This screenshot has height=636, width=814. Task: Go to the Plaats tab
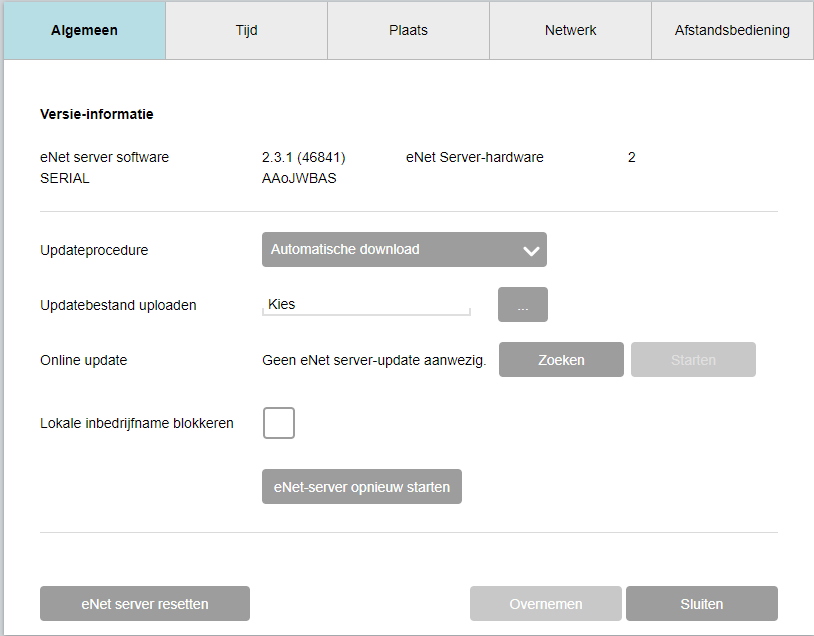click(408, 30)
